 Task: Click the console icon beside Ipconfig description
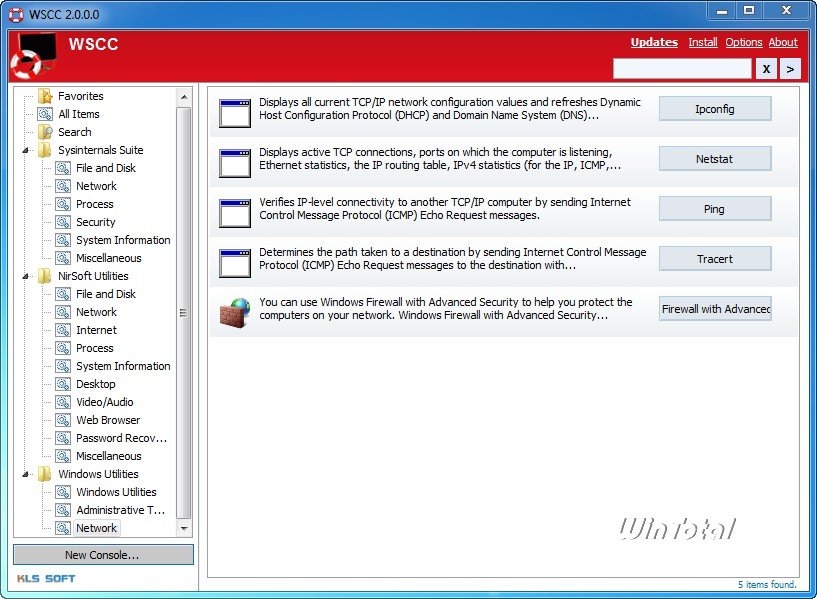pos(234,113)
